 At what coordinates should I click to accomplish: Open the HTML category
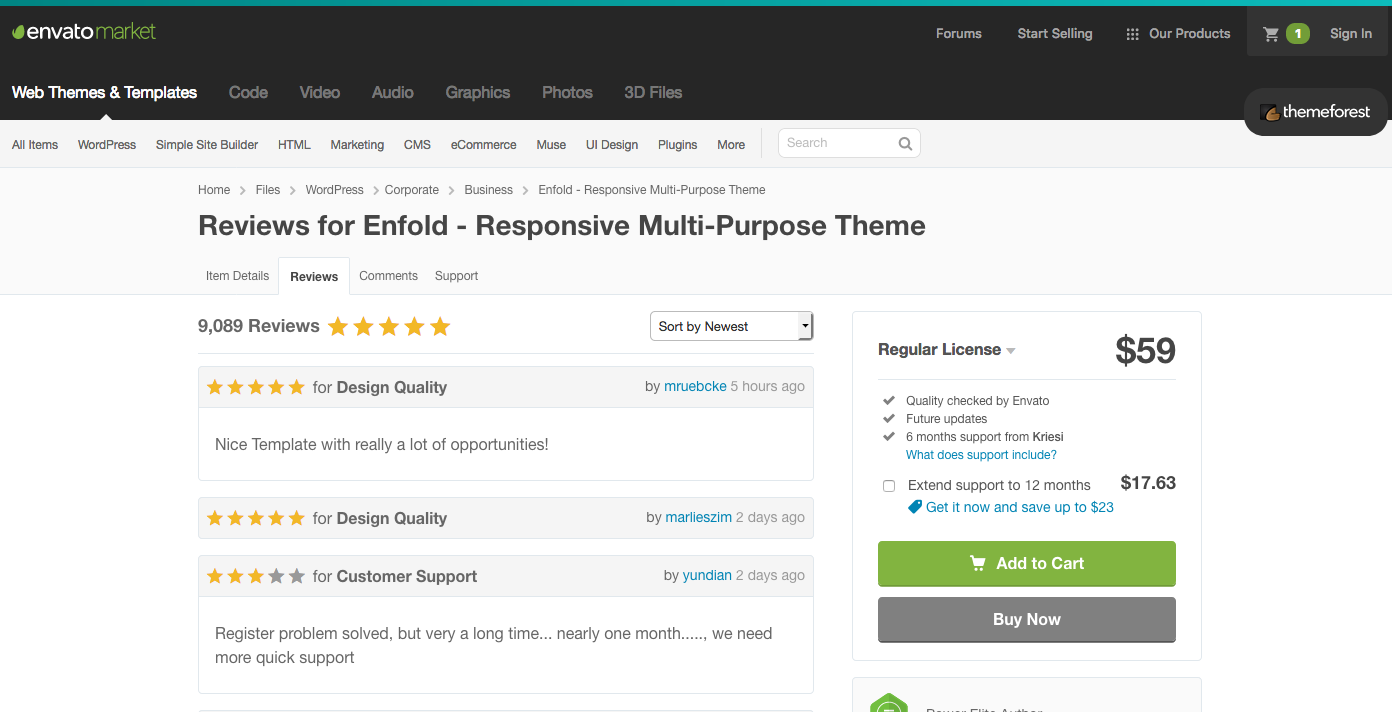(294, 145)
